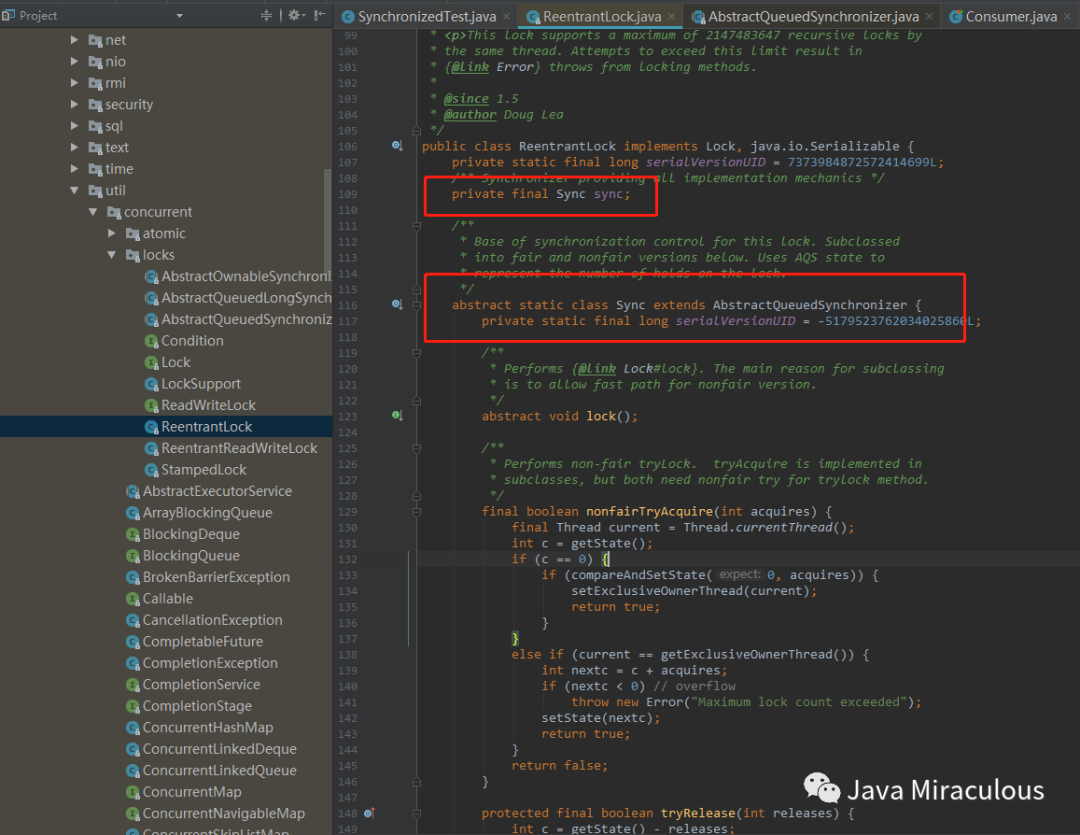Collapse the concurrent package folder
Screen dimensions: 1080x835
pyautogui.click(x=93, y=212)
